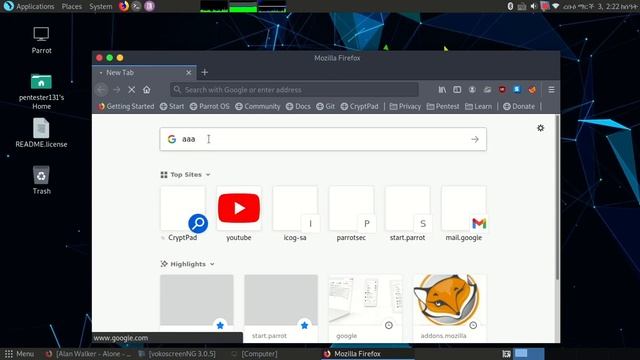The image size is (640, 360).
Task: Open the Menu button in bottom panel
Action: 19,354
